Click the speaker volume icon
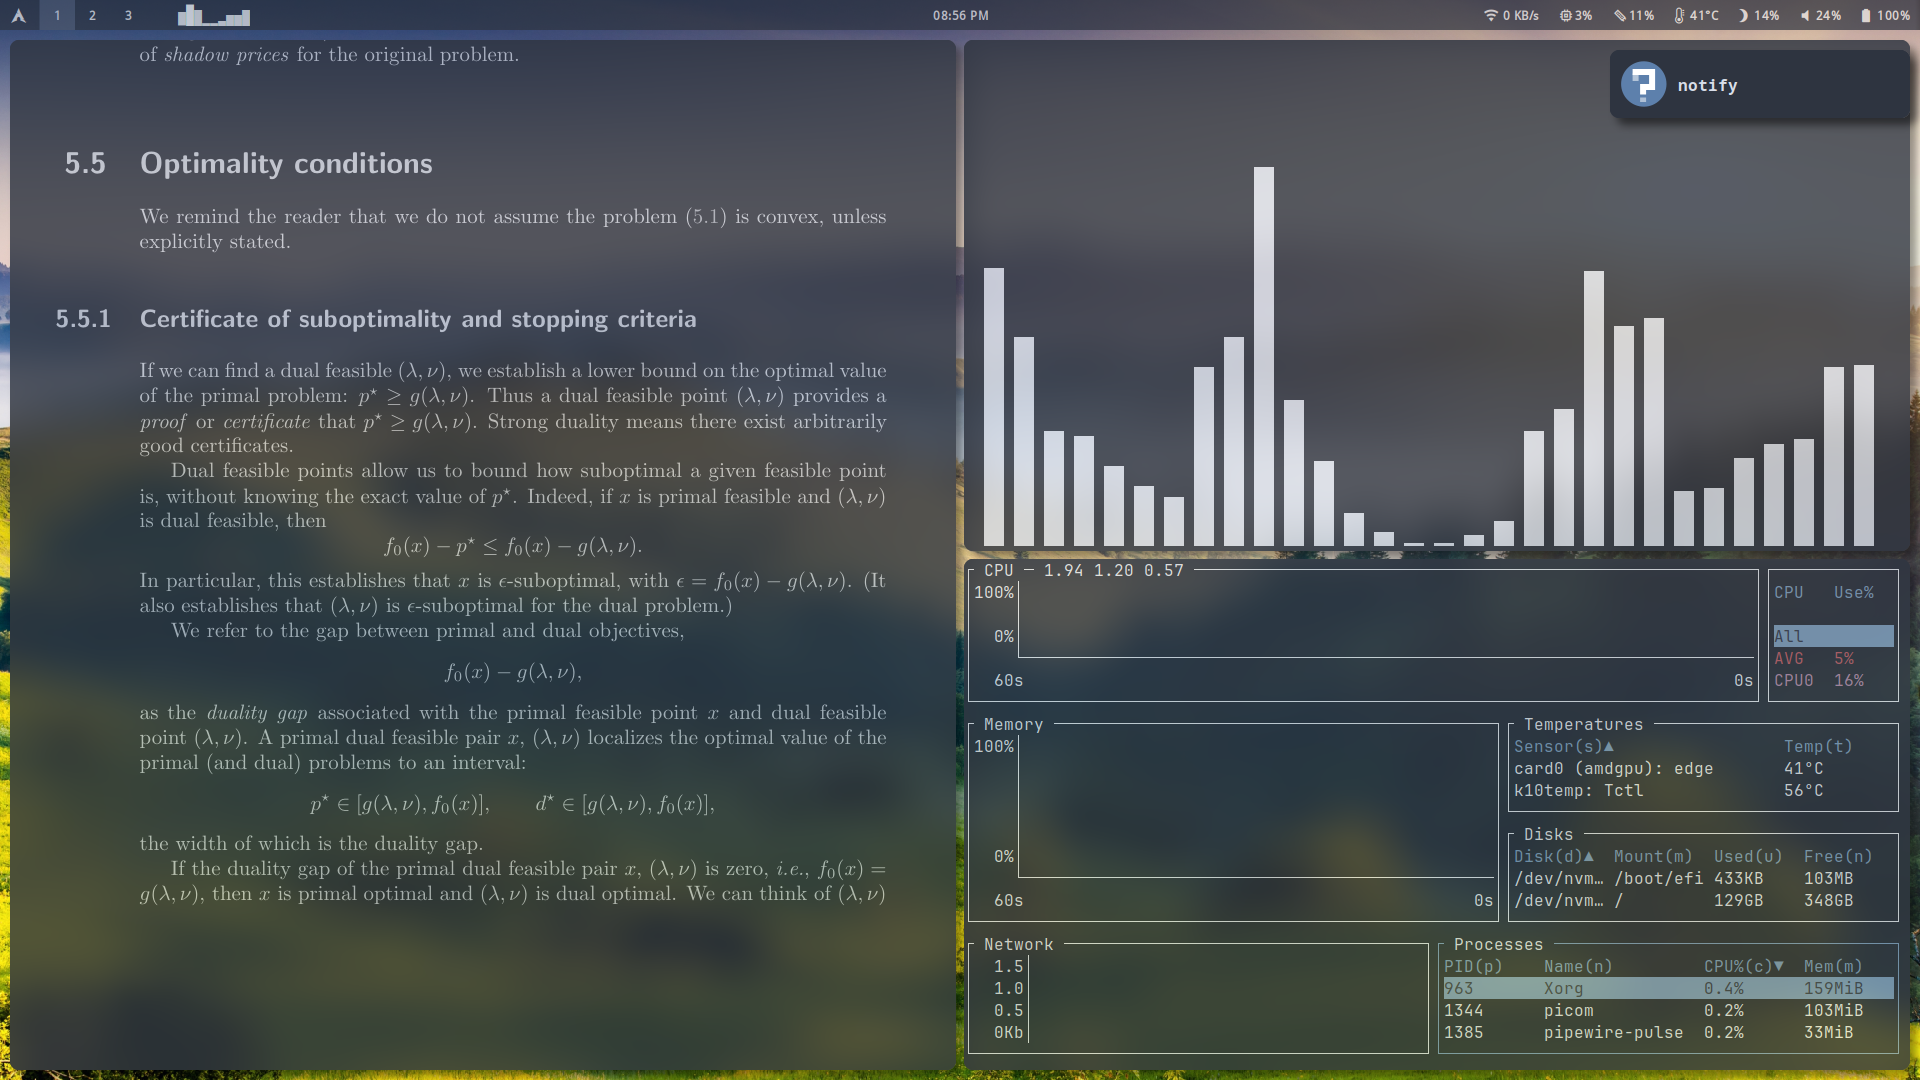Viewport: 1920px width, 1080px height. click(1805, 15)
